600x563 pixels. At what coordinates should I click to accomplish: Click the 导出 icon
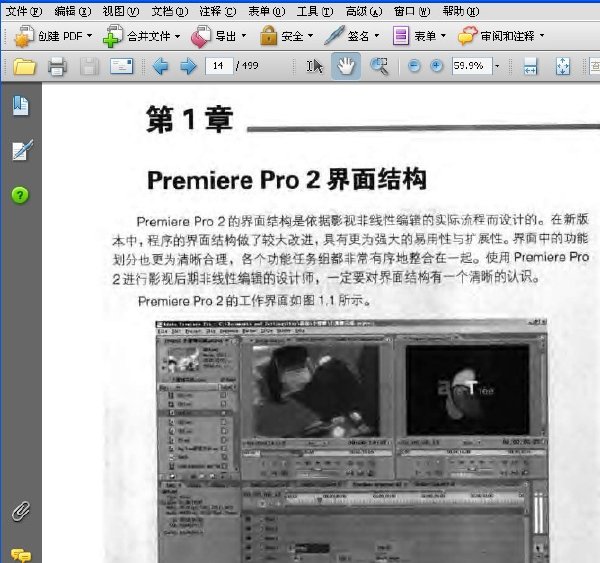coord(201,36)
